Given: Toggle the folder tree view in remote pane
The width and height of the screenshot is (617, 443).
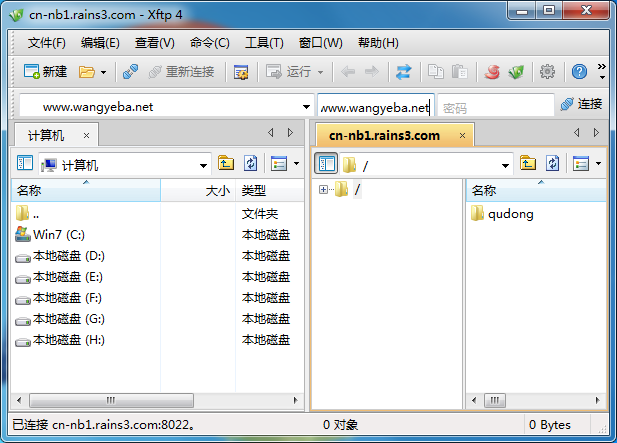Looking at the screenshot, I should click(326, 164).
